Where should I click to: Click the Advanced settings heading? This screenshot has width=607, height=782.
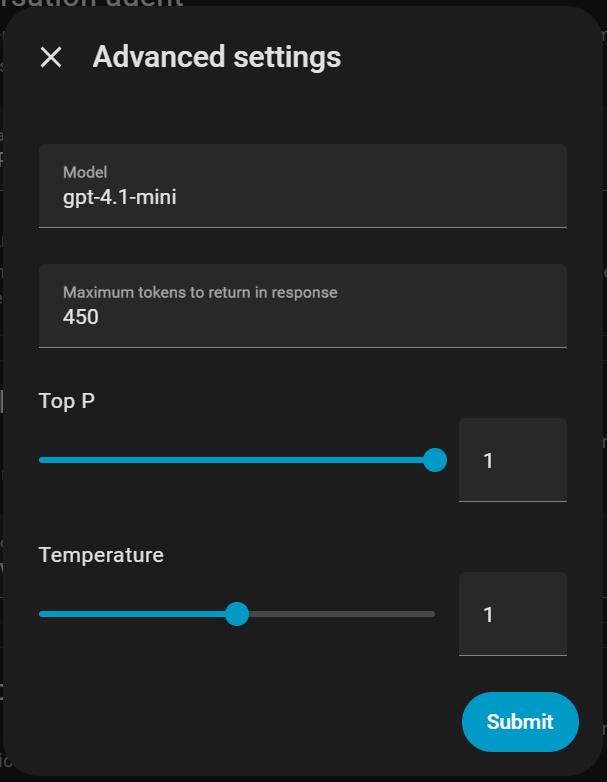pos(217,58)
